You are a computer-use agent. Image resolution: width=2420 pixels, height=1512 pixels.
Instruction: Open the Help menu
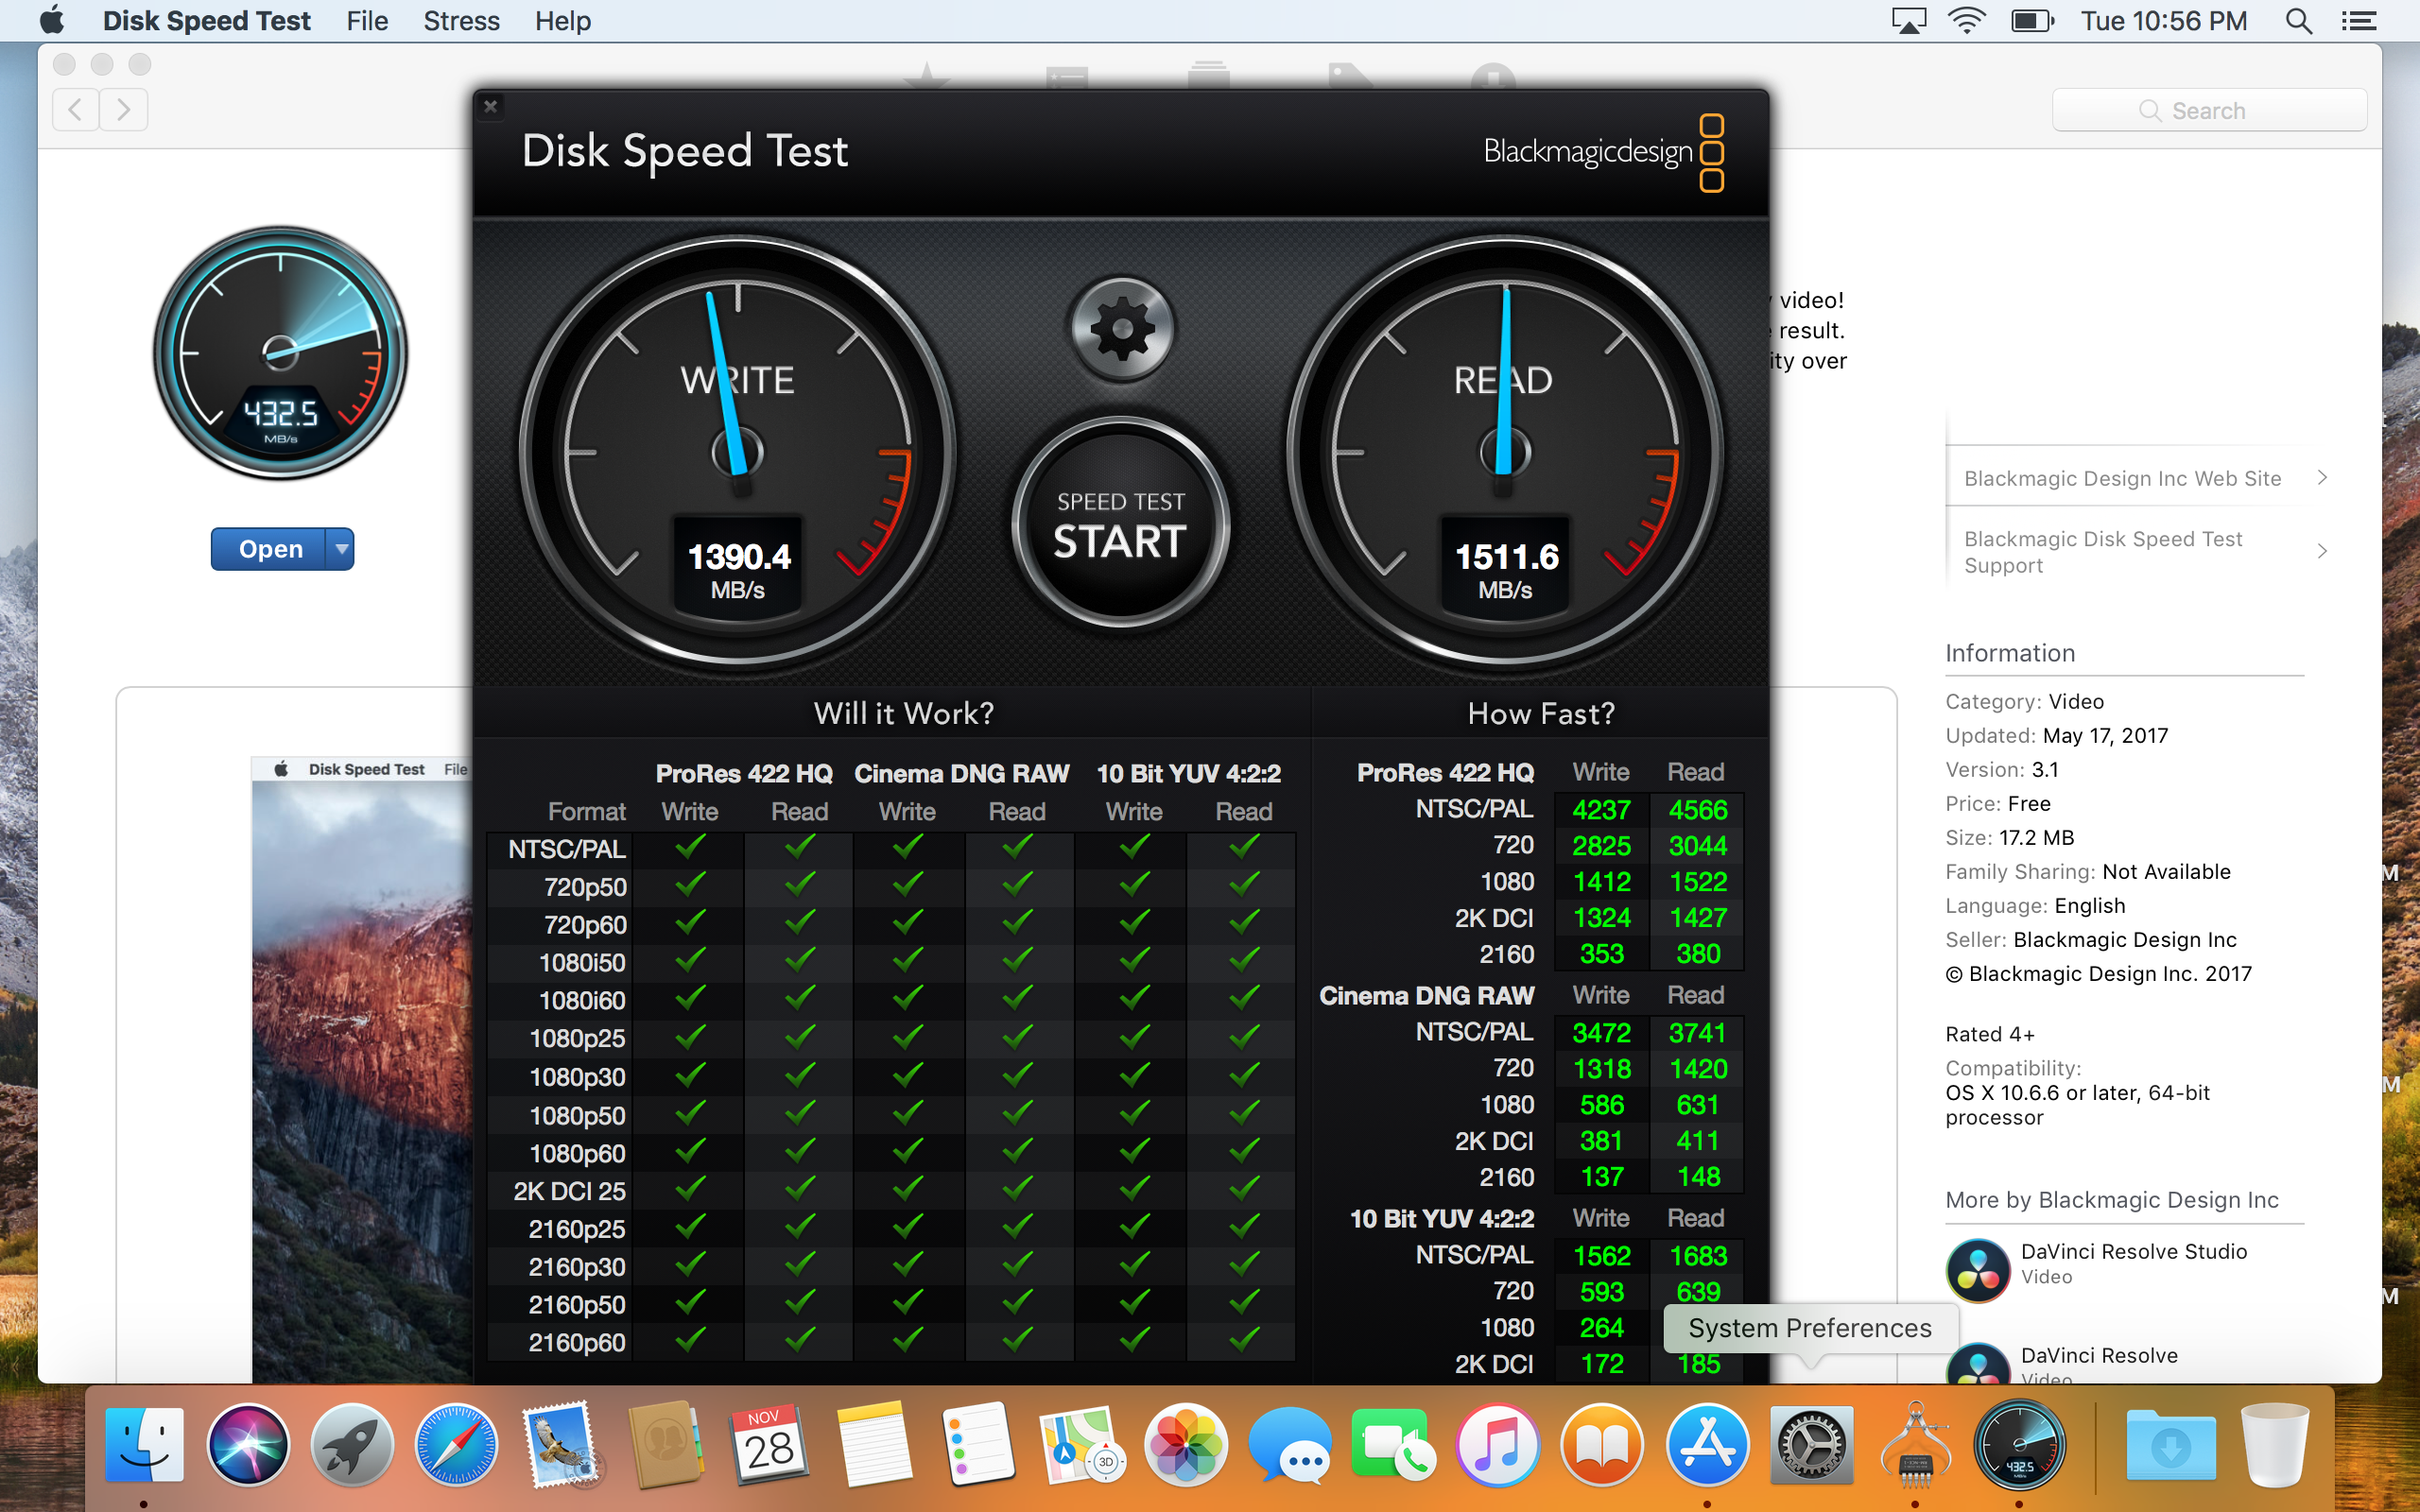point(562,20)
